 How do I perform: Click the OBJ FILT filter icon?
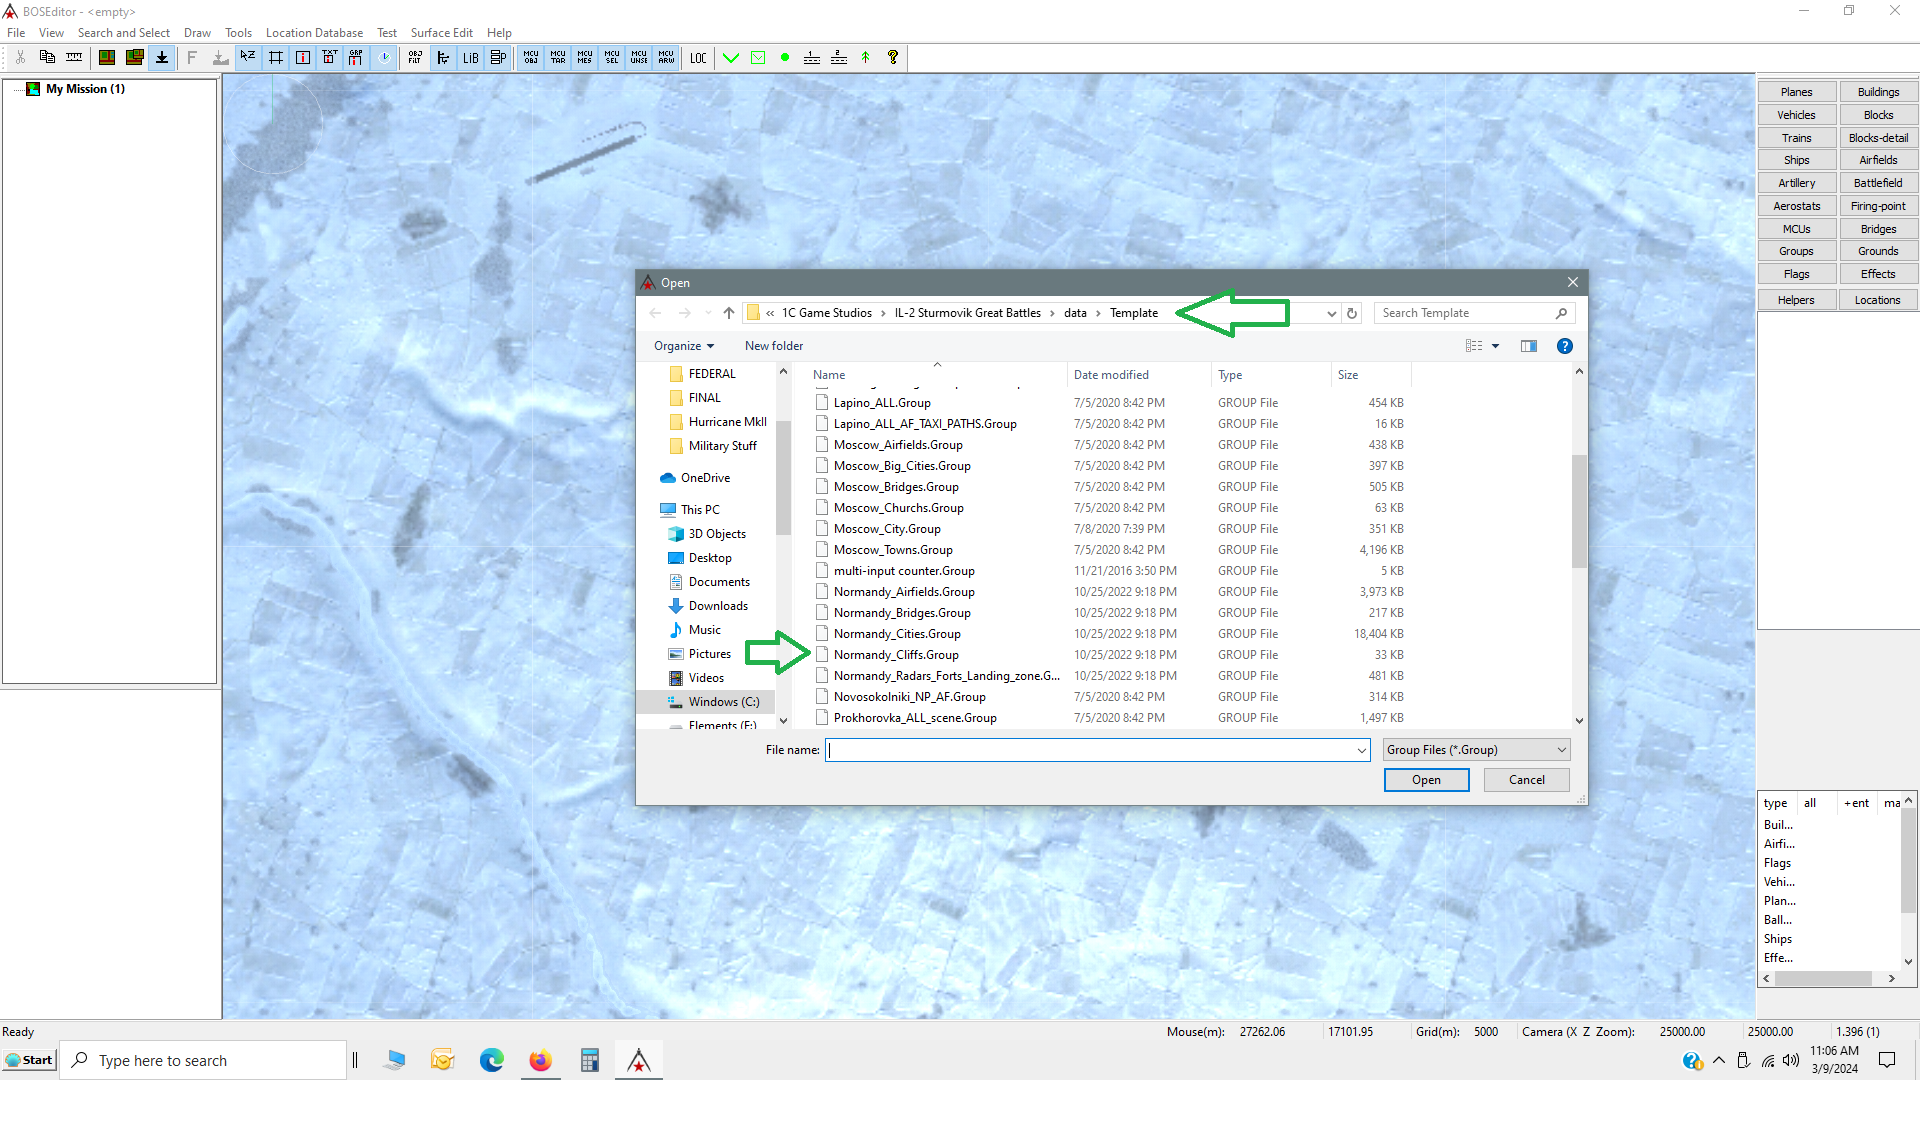[x=415, y=58]
